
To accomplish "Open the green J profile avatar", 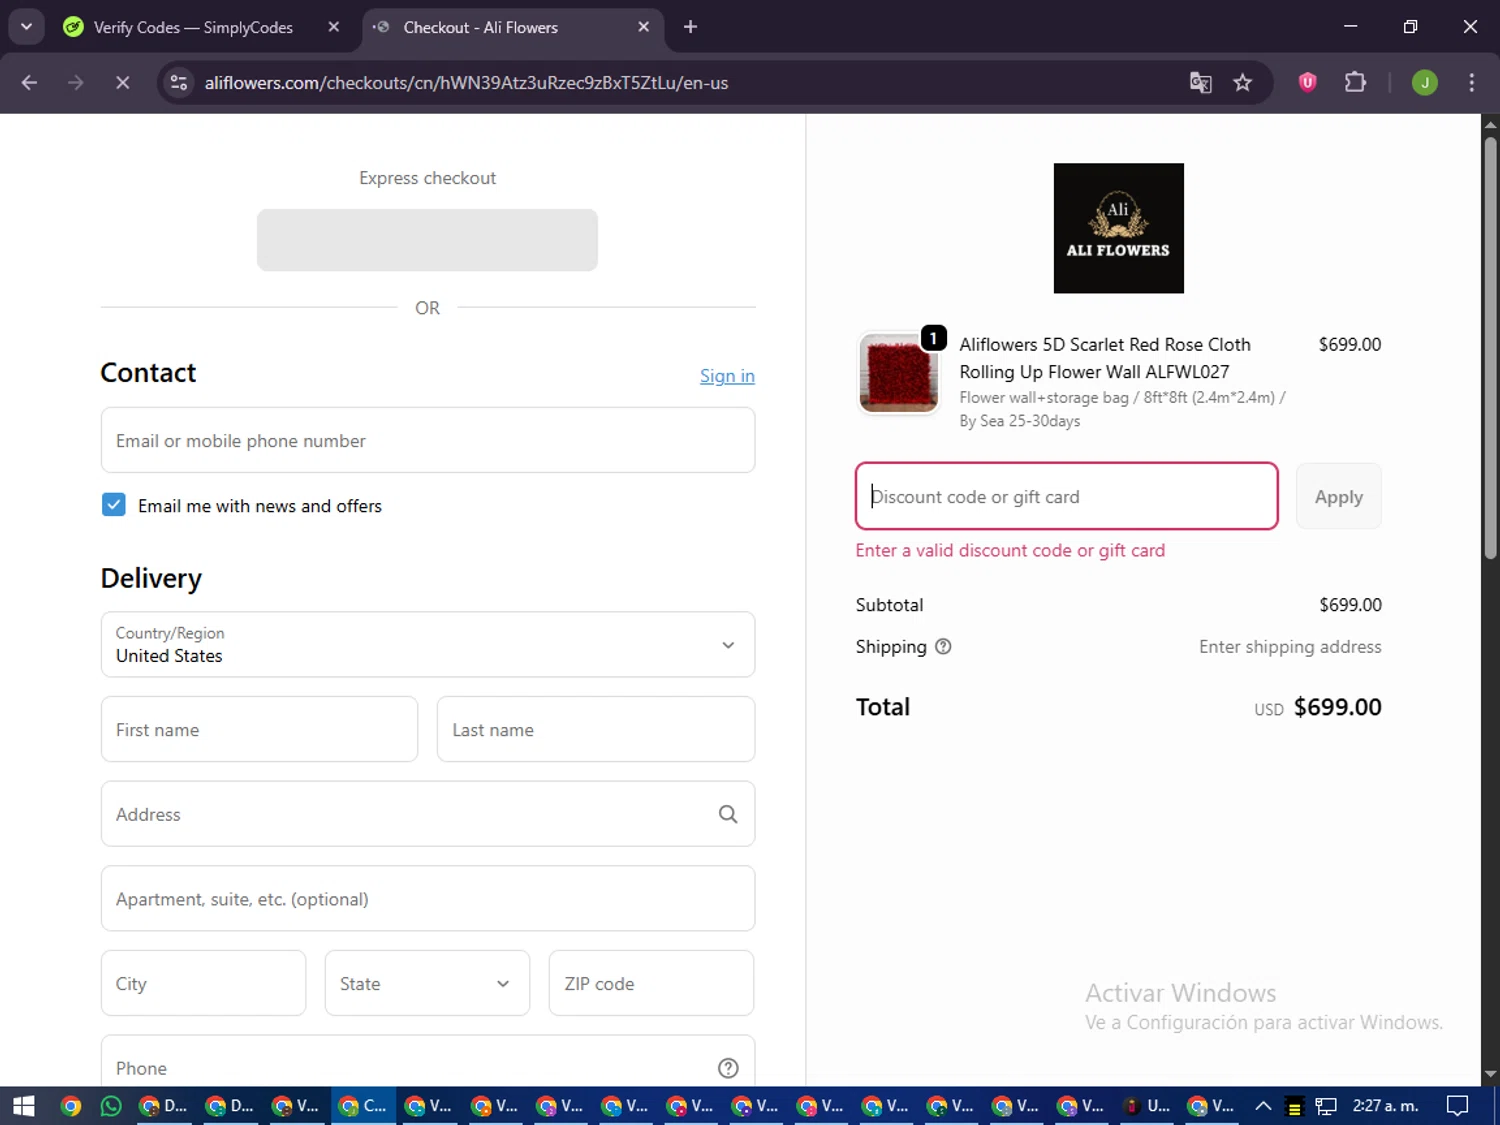I will (1424, 83).
